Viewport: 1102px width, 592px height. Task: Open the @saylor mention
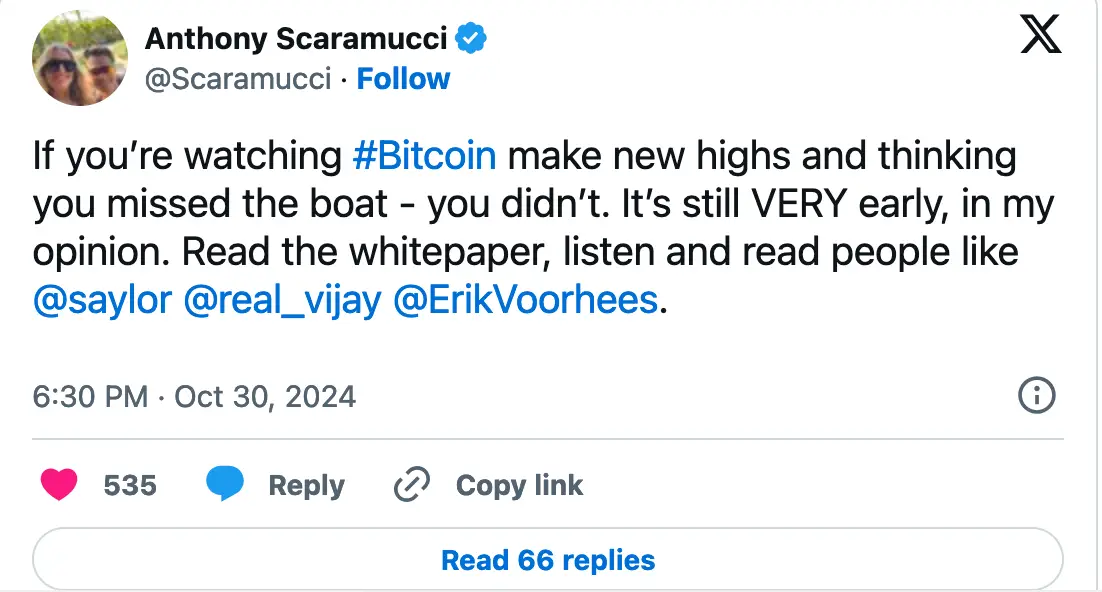[102, 301]
